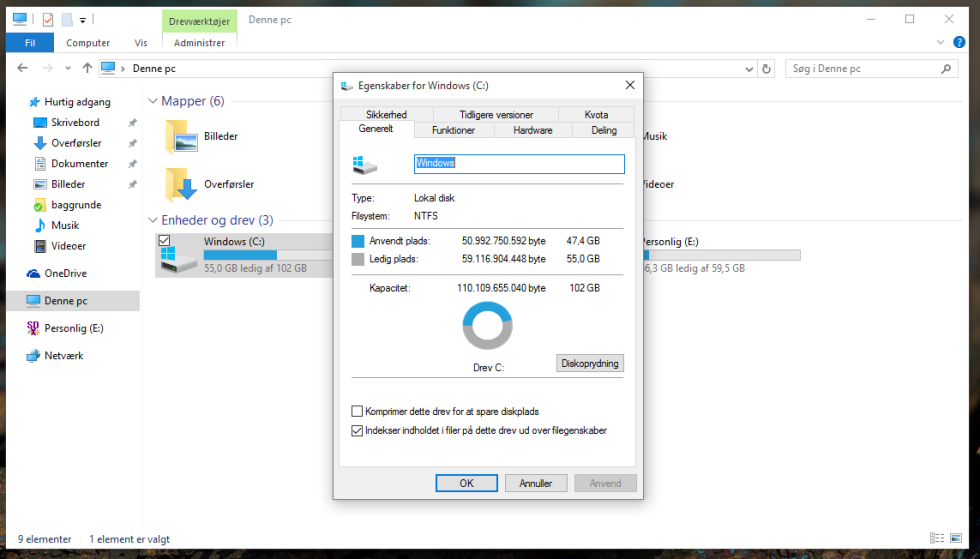Switch to the Hardware tab

click(532, 130)
